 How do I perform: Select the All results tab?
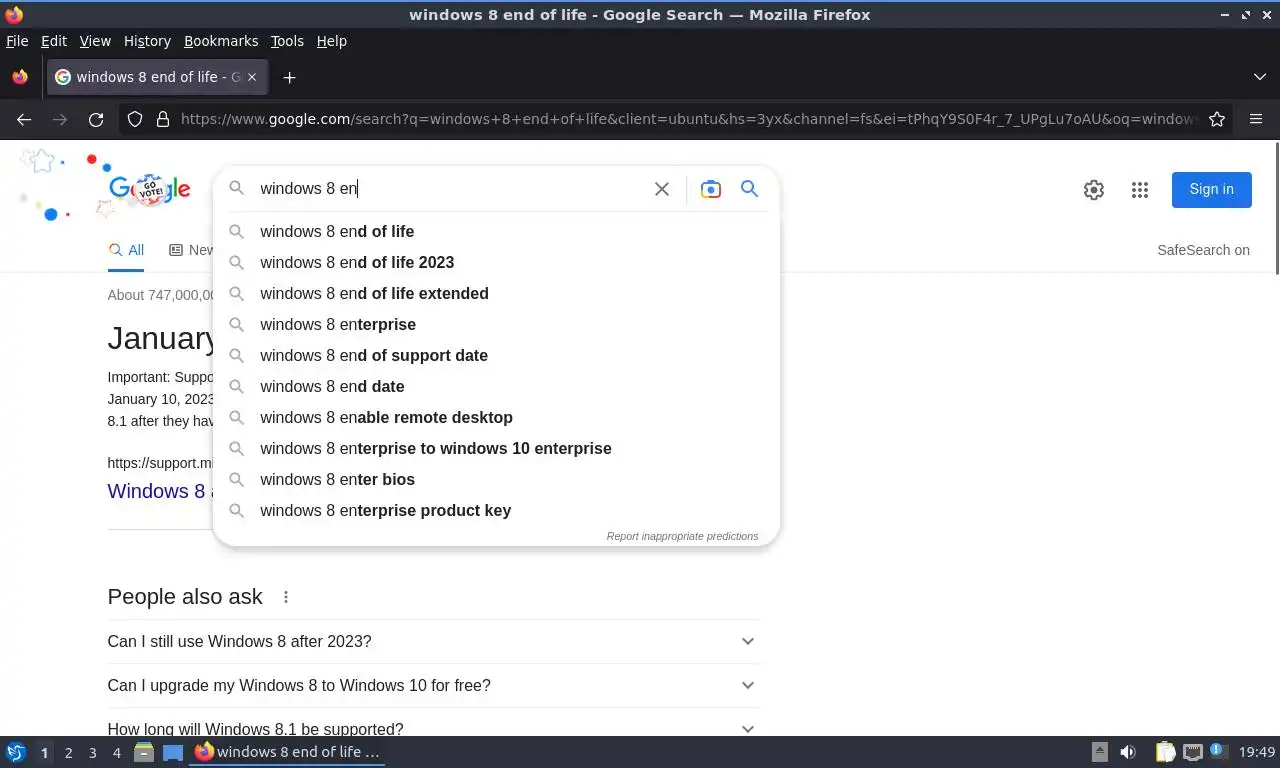(x=126, y=250)
